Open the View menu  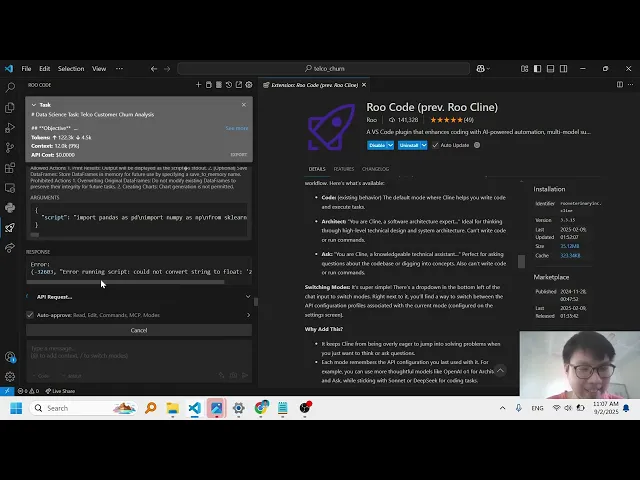click(x=99, y=69)
